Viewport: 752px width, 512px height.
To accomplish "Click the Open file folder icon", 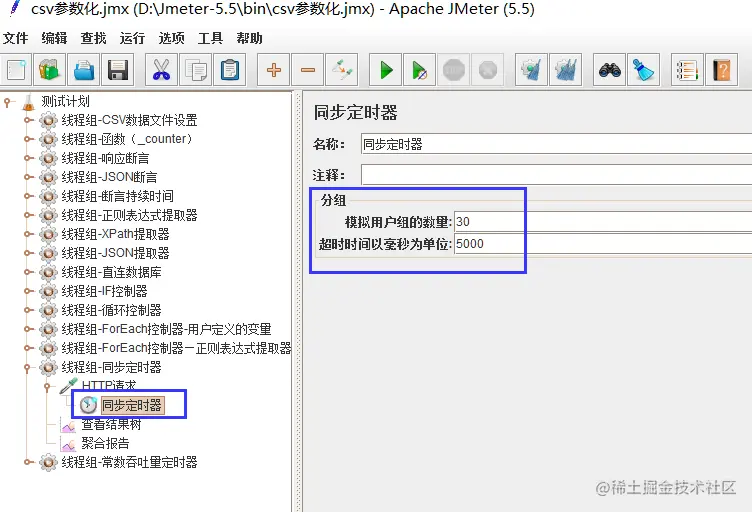I will (x=84, y=70).
